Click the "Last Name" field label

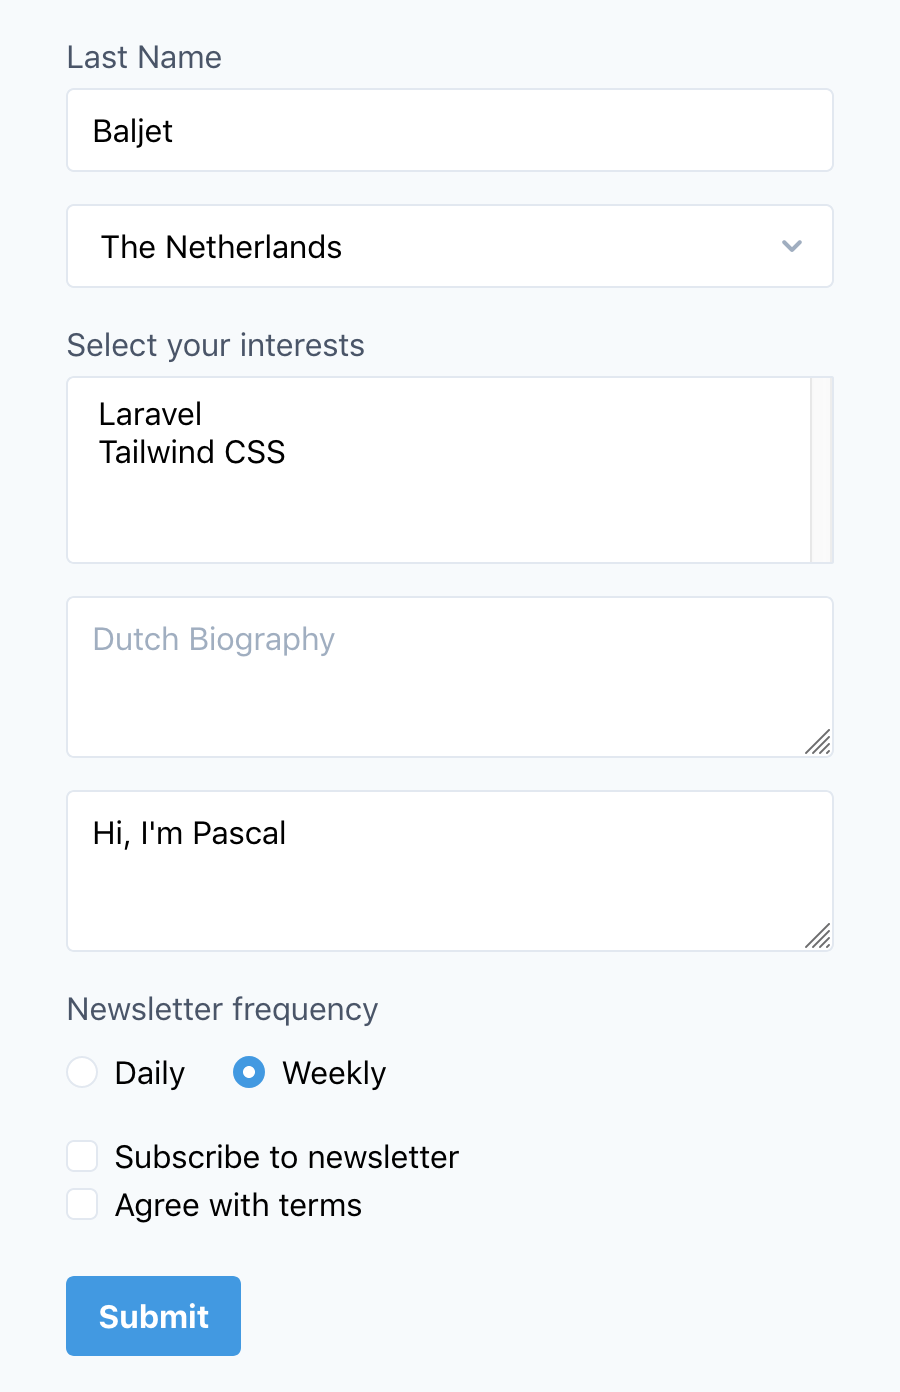pyautogui.click(x=144, y=57)
